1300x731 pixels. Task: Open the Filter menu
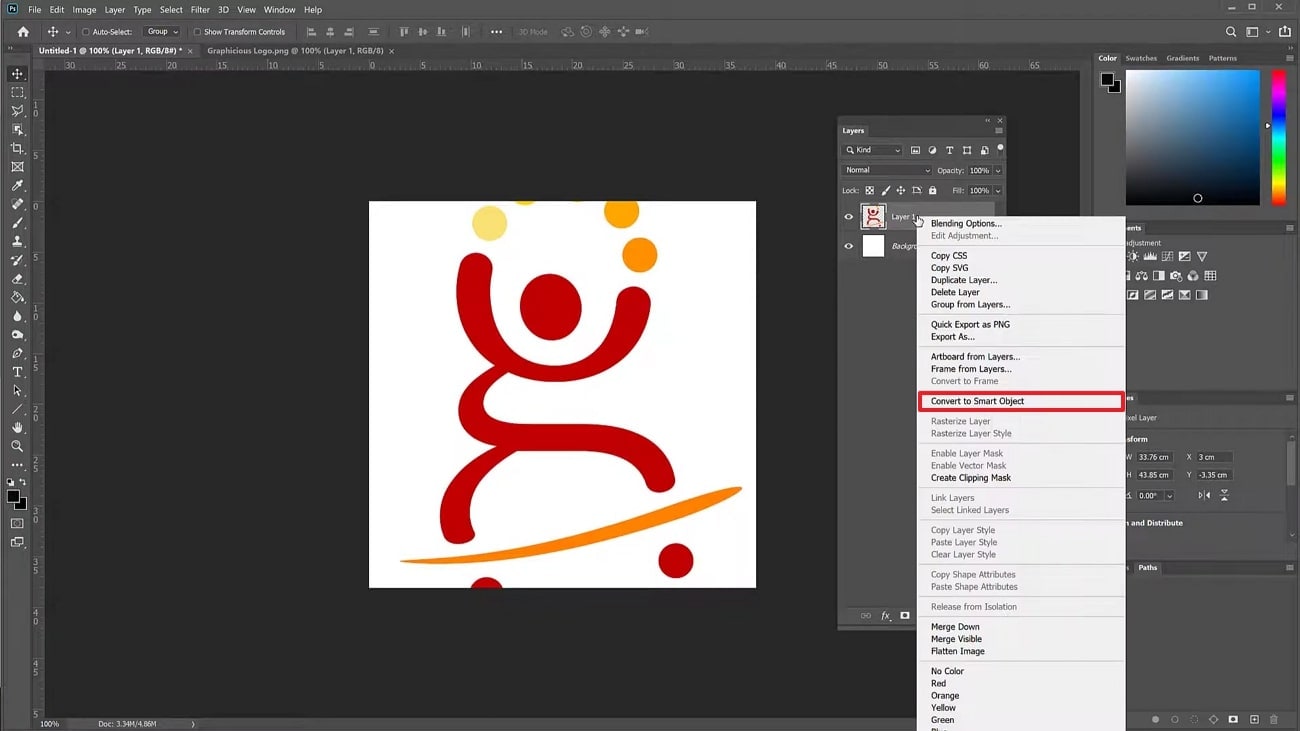200,10
